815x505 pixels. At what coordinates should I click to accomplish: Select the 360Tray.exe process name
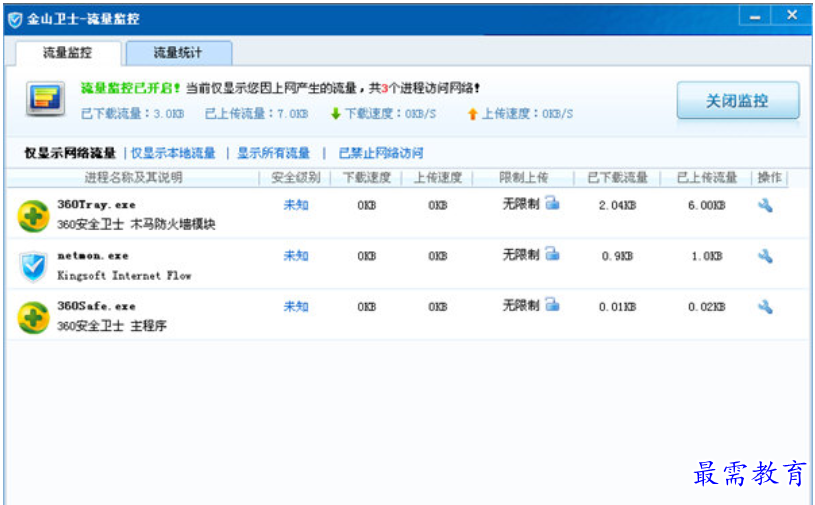click(x=96, y=204)
